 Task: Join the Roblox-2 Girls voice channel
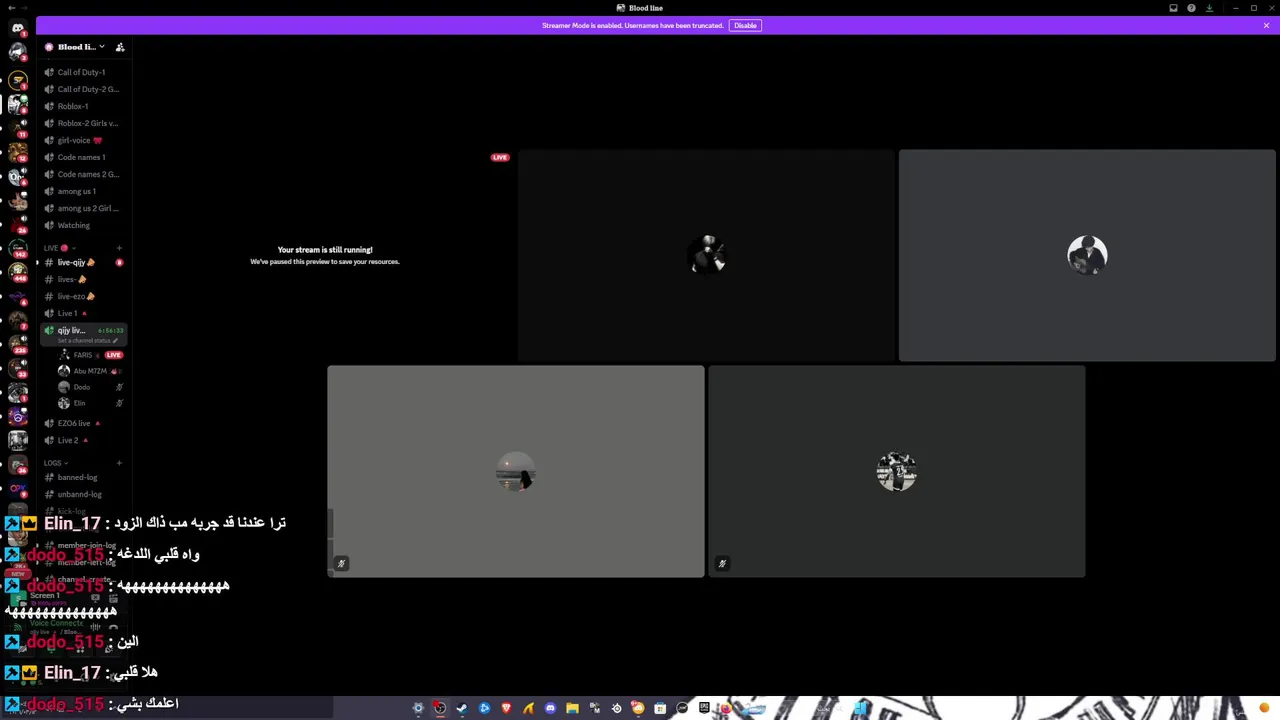(82, 123)
